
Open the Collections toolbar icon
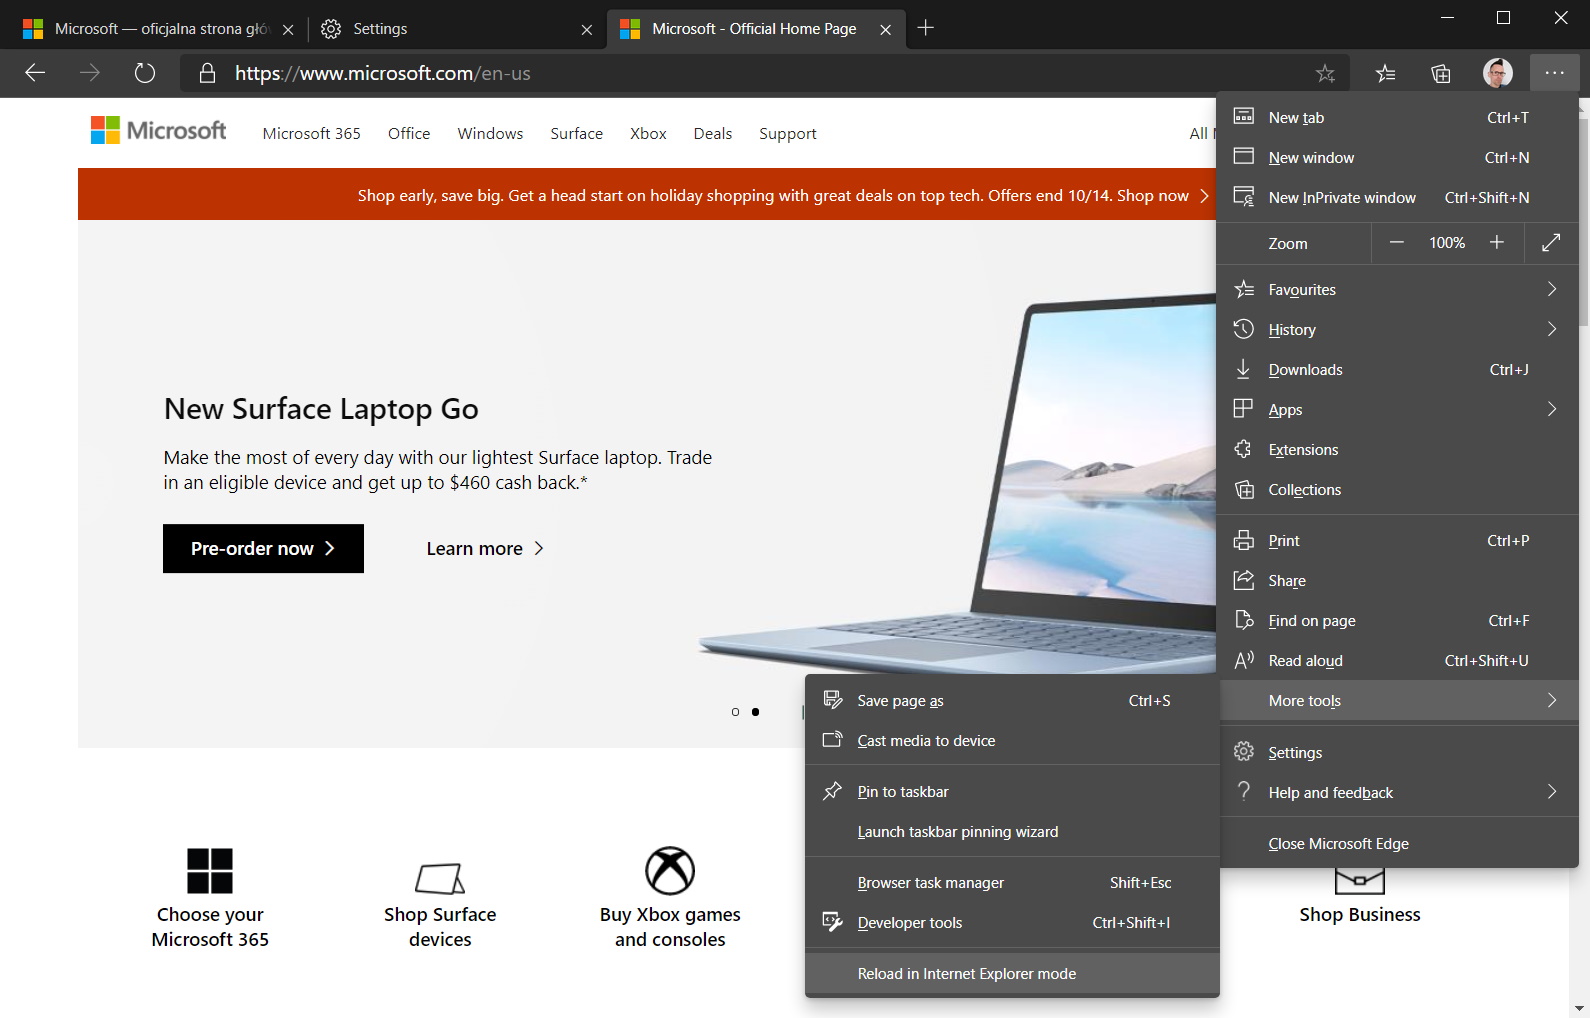coord(1441,73)
